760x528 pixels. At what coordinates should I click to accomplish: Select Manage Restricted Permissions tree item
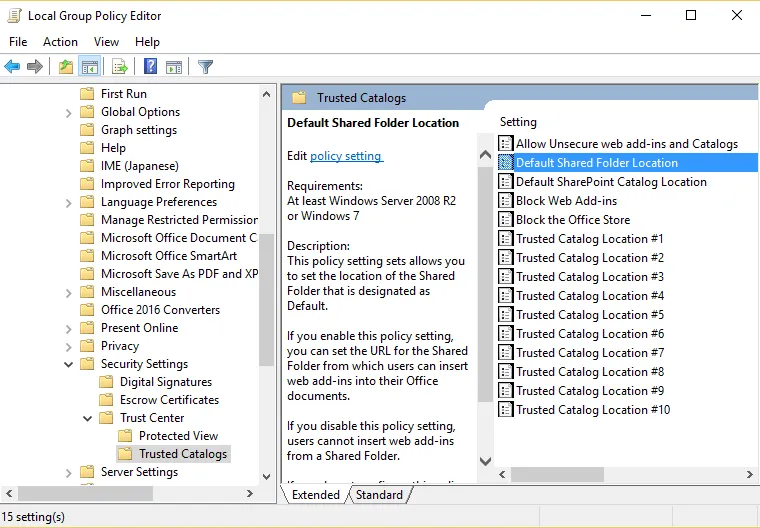[179, 220]
